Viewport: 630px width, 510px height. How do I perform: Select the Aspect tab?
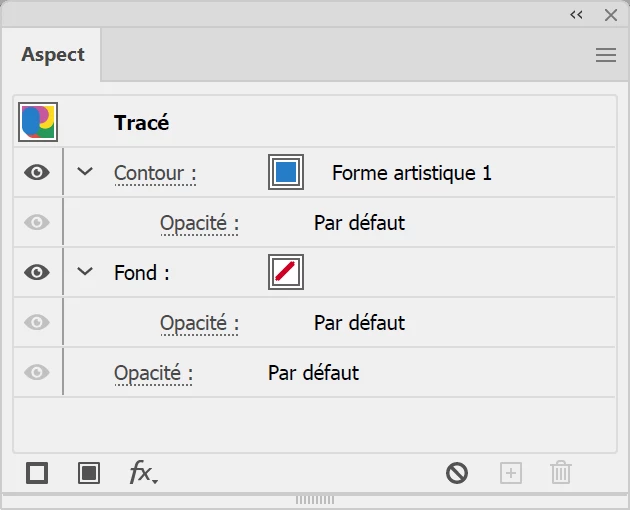point(53,55)
